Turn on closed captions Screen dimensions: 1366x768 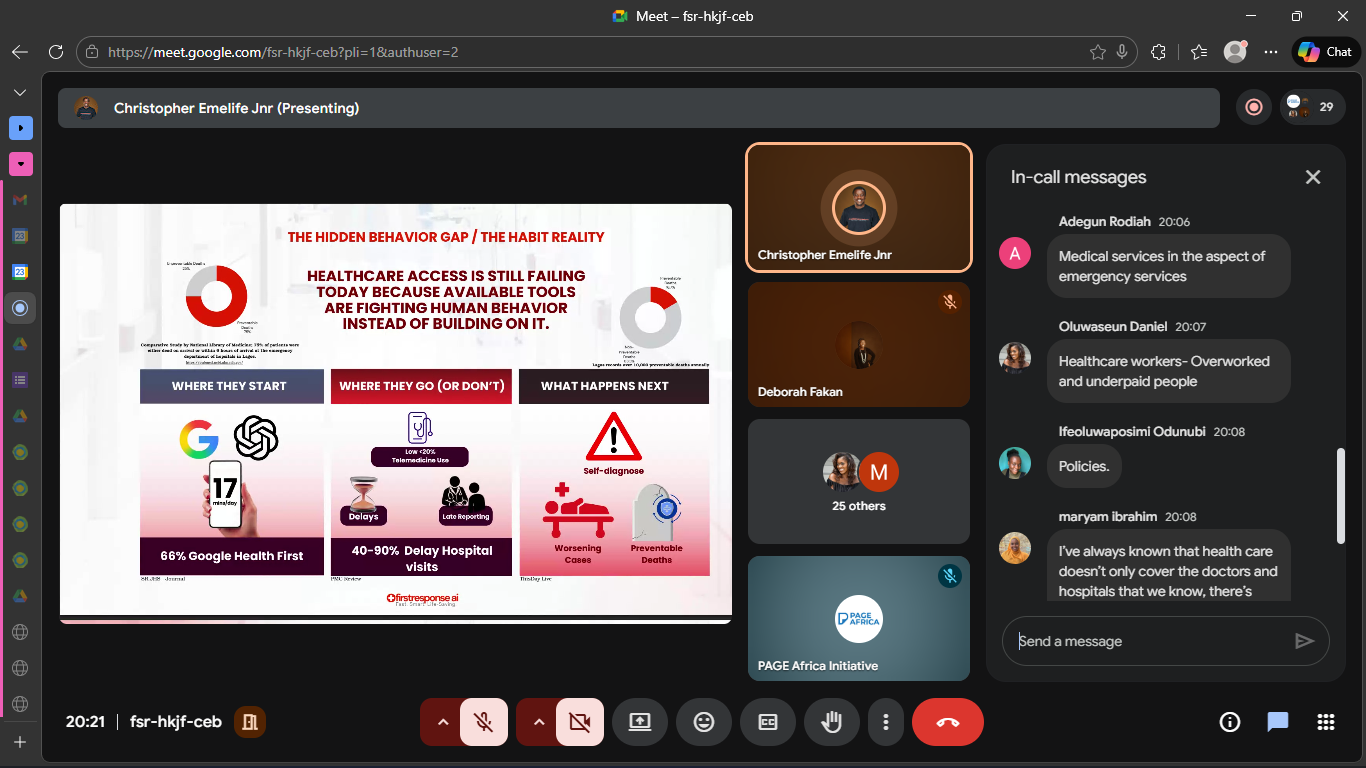(x=768, y=722)
